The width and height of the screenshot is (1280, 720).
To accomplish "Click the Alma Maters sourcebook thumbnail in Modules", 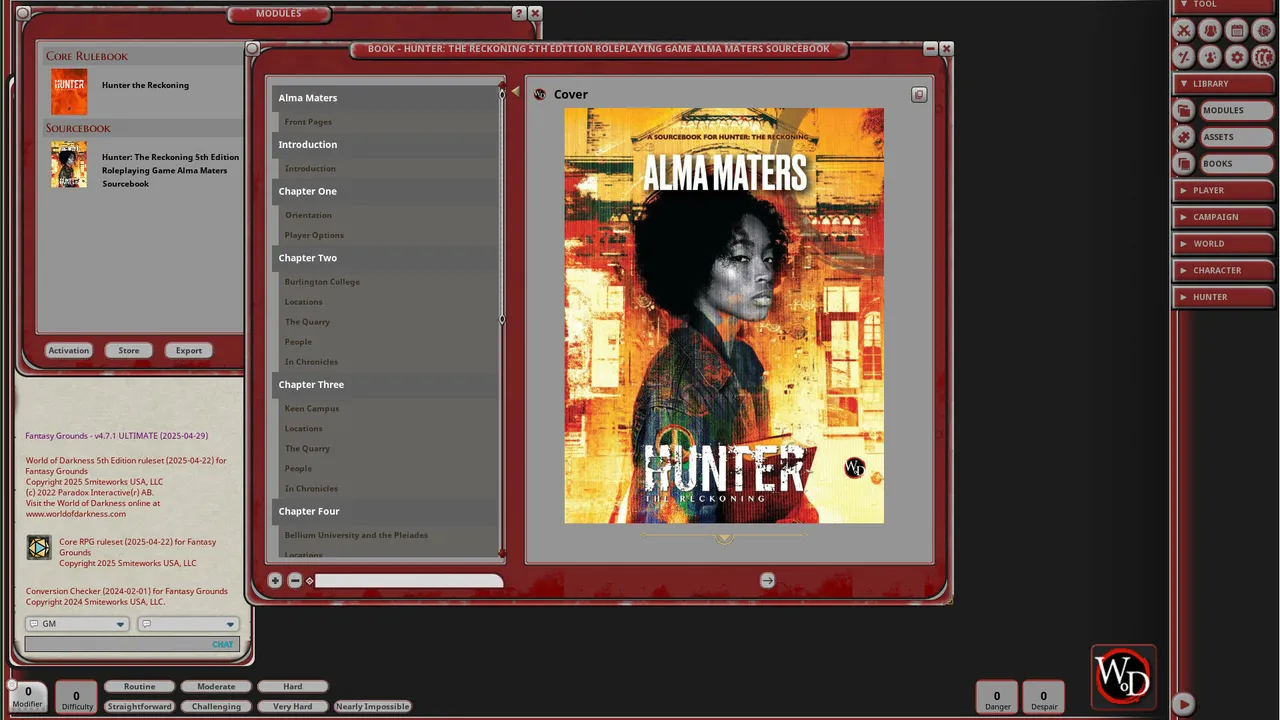I will [x=69, y=164].
